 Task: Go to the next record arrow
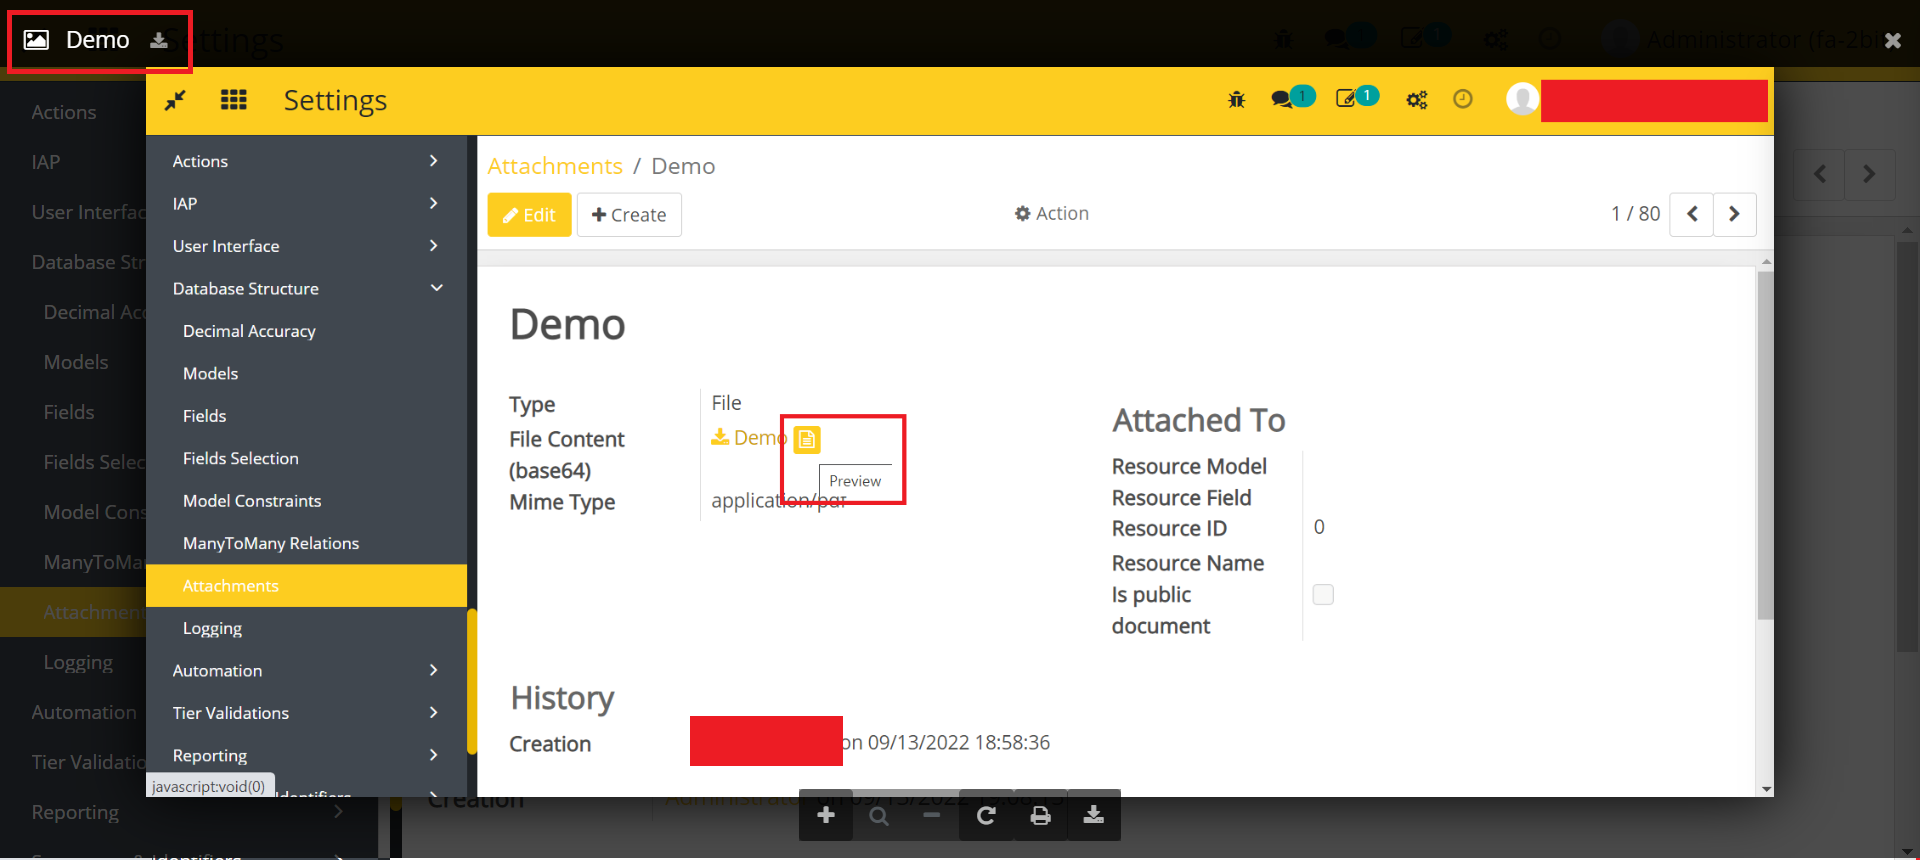1734,214
